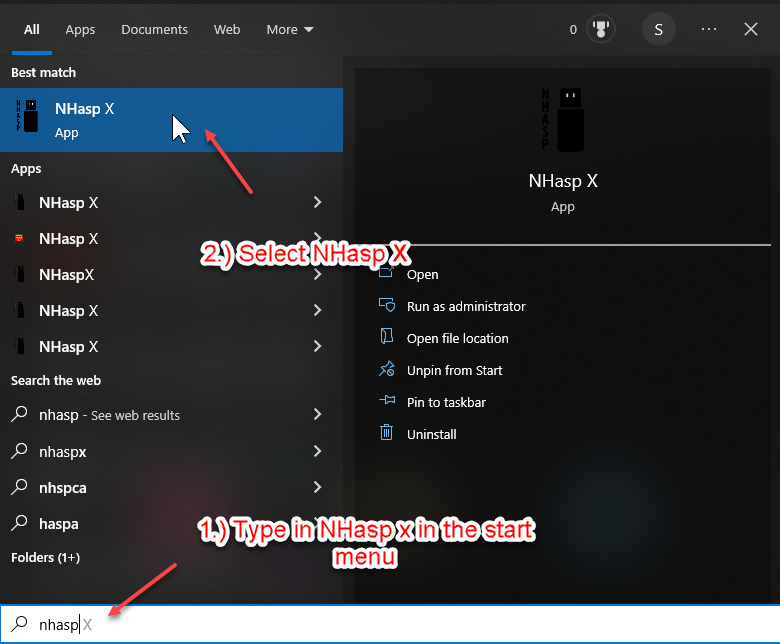Expand the chevron for nhasp web results

coord(317,414)
